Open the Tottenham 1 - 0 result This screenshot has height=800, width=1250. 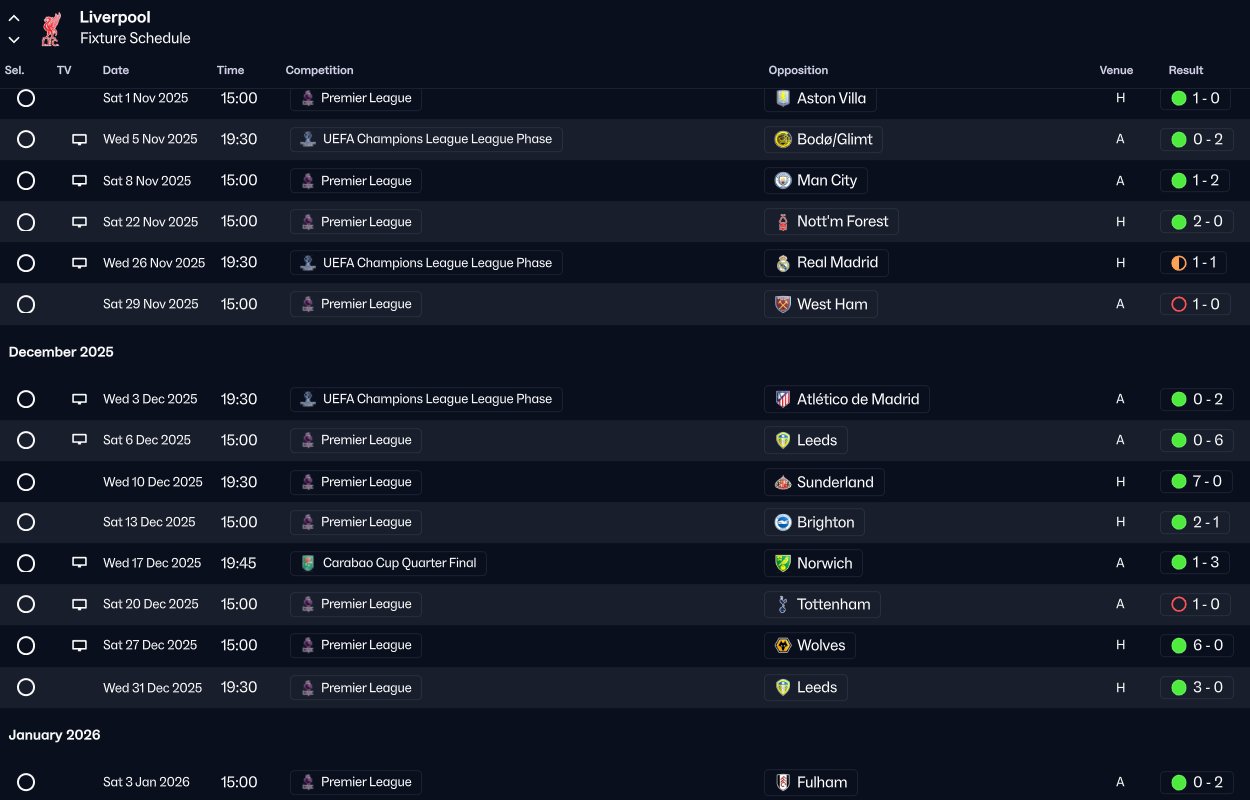coord(1195,604)
